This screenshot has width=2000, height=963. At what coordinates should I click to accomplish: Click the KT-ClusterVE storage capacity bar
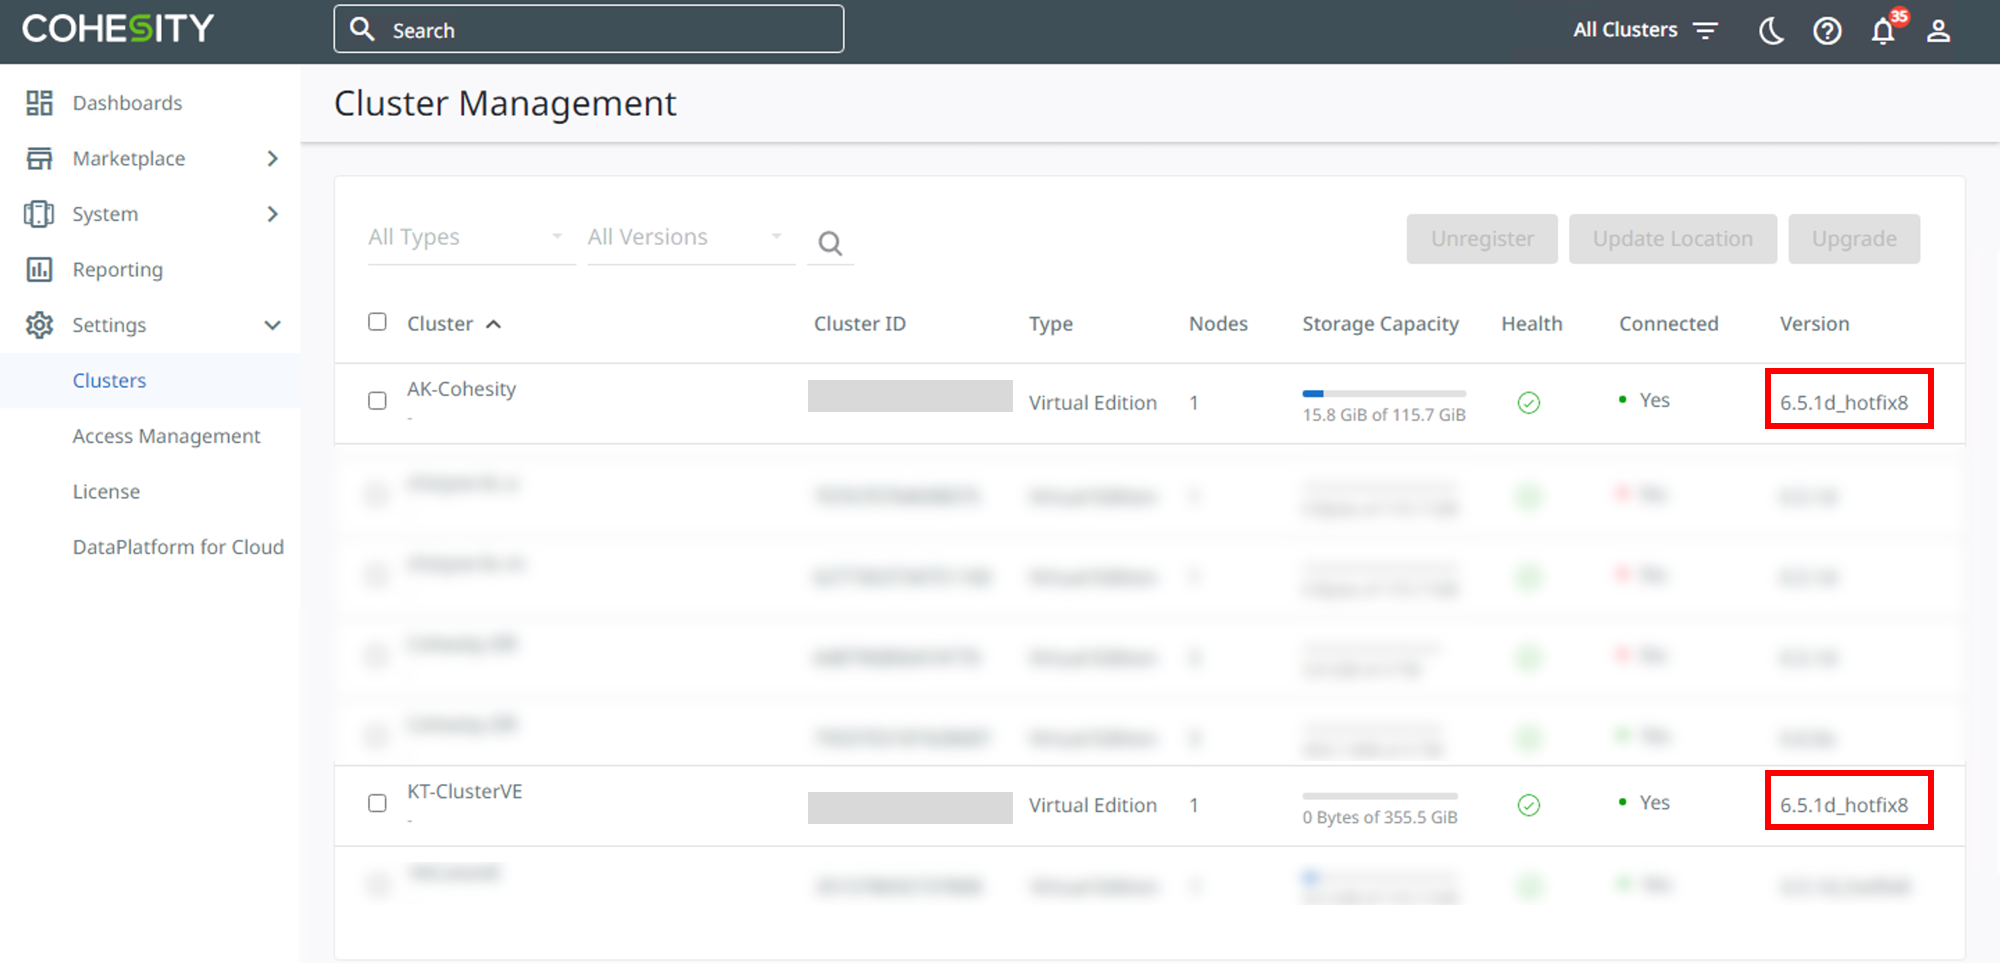coord(1380,796)
